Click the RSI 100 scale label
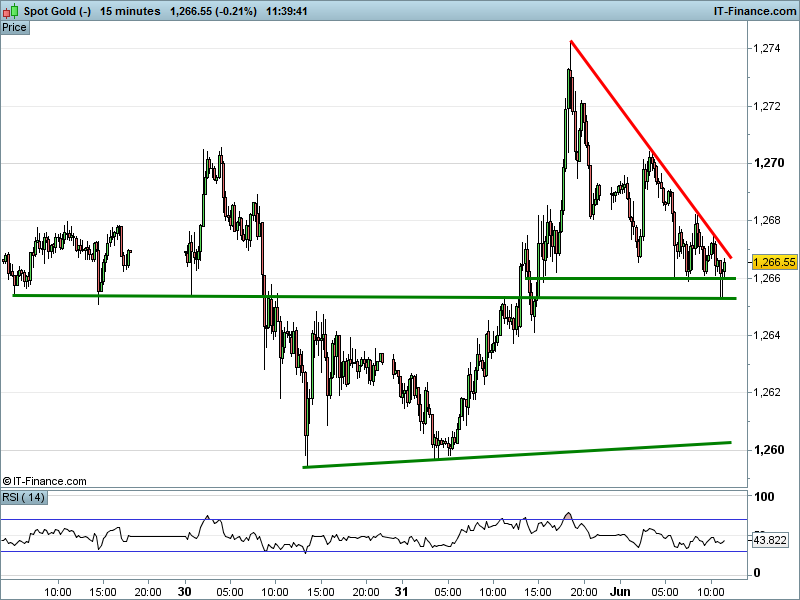The image size is (800, 600). coord(763,496)
